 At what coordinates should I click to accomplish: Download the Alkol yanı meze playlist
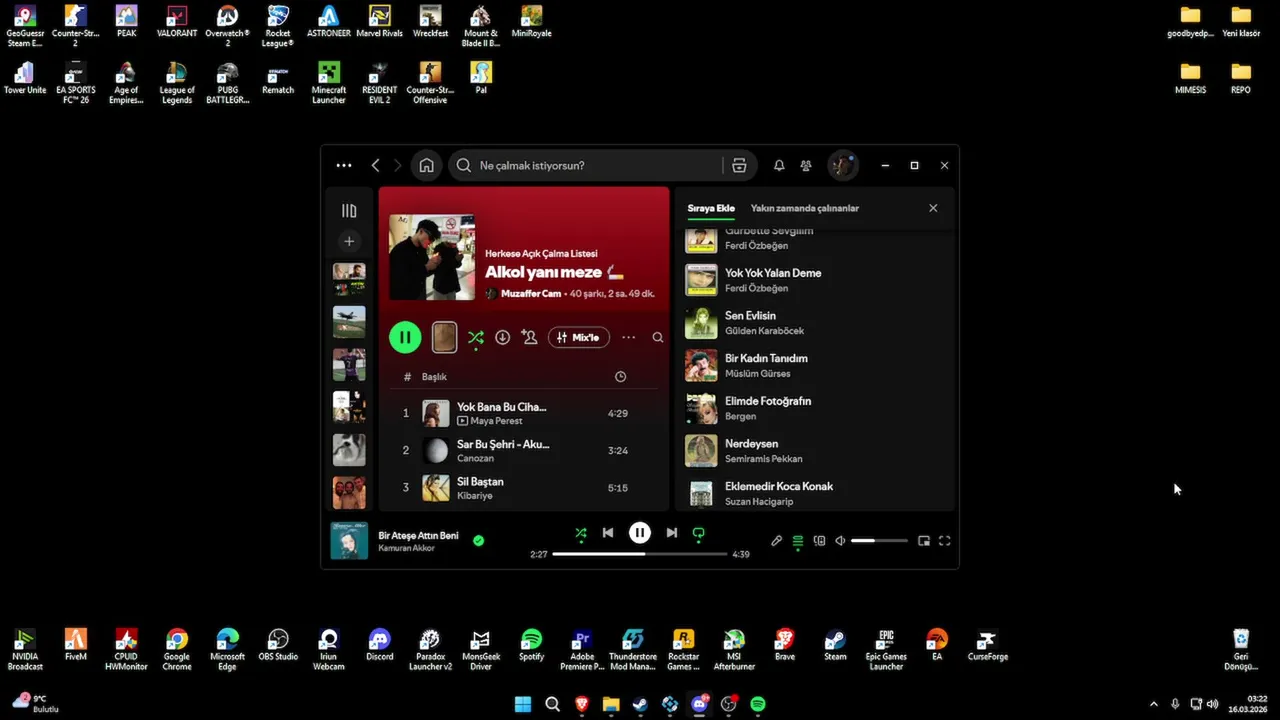tap(502, 337)
